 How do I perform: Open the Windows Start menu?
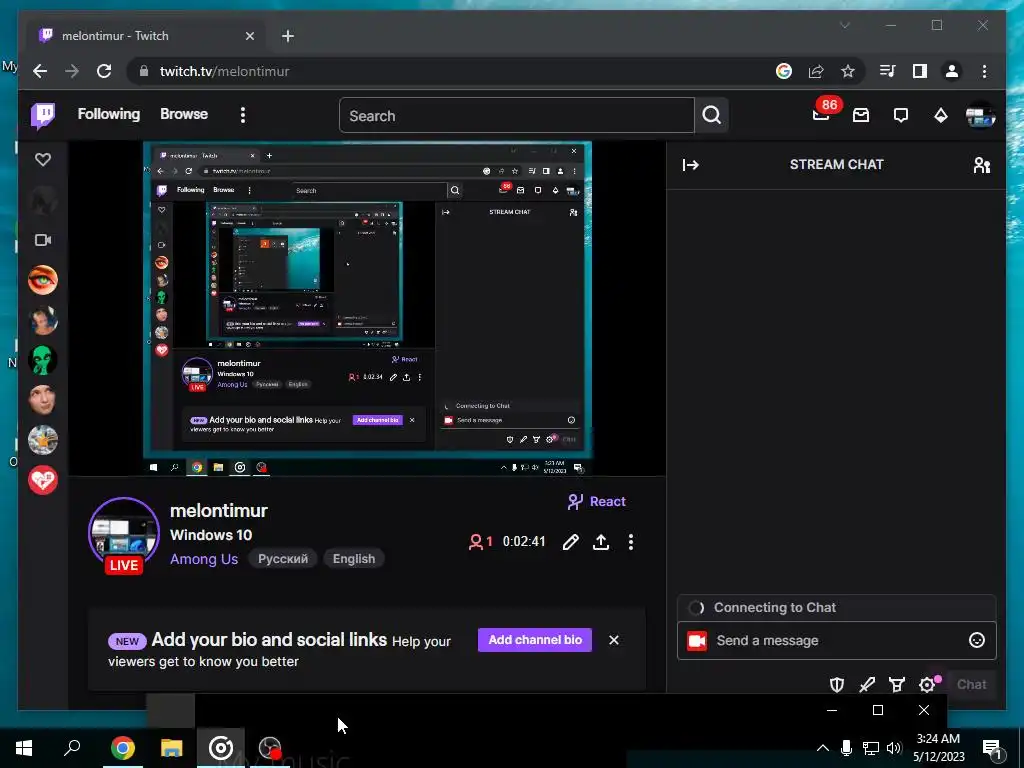tap(24, 748)
